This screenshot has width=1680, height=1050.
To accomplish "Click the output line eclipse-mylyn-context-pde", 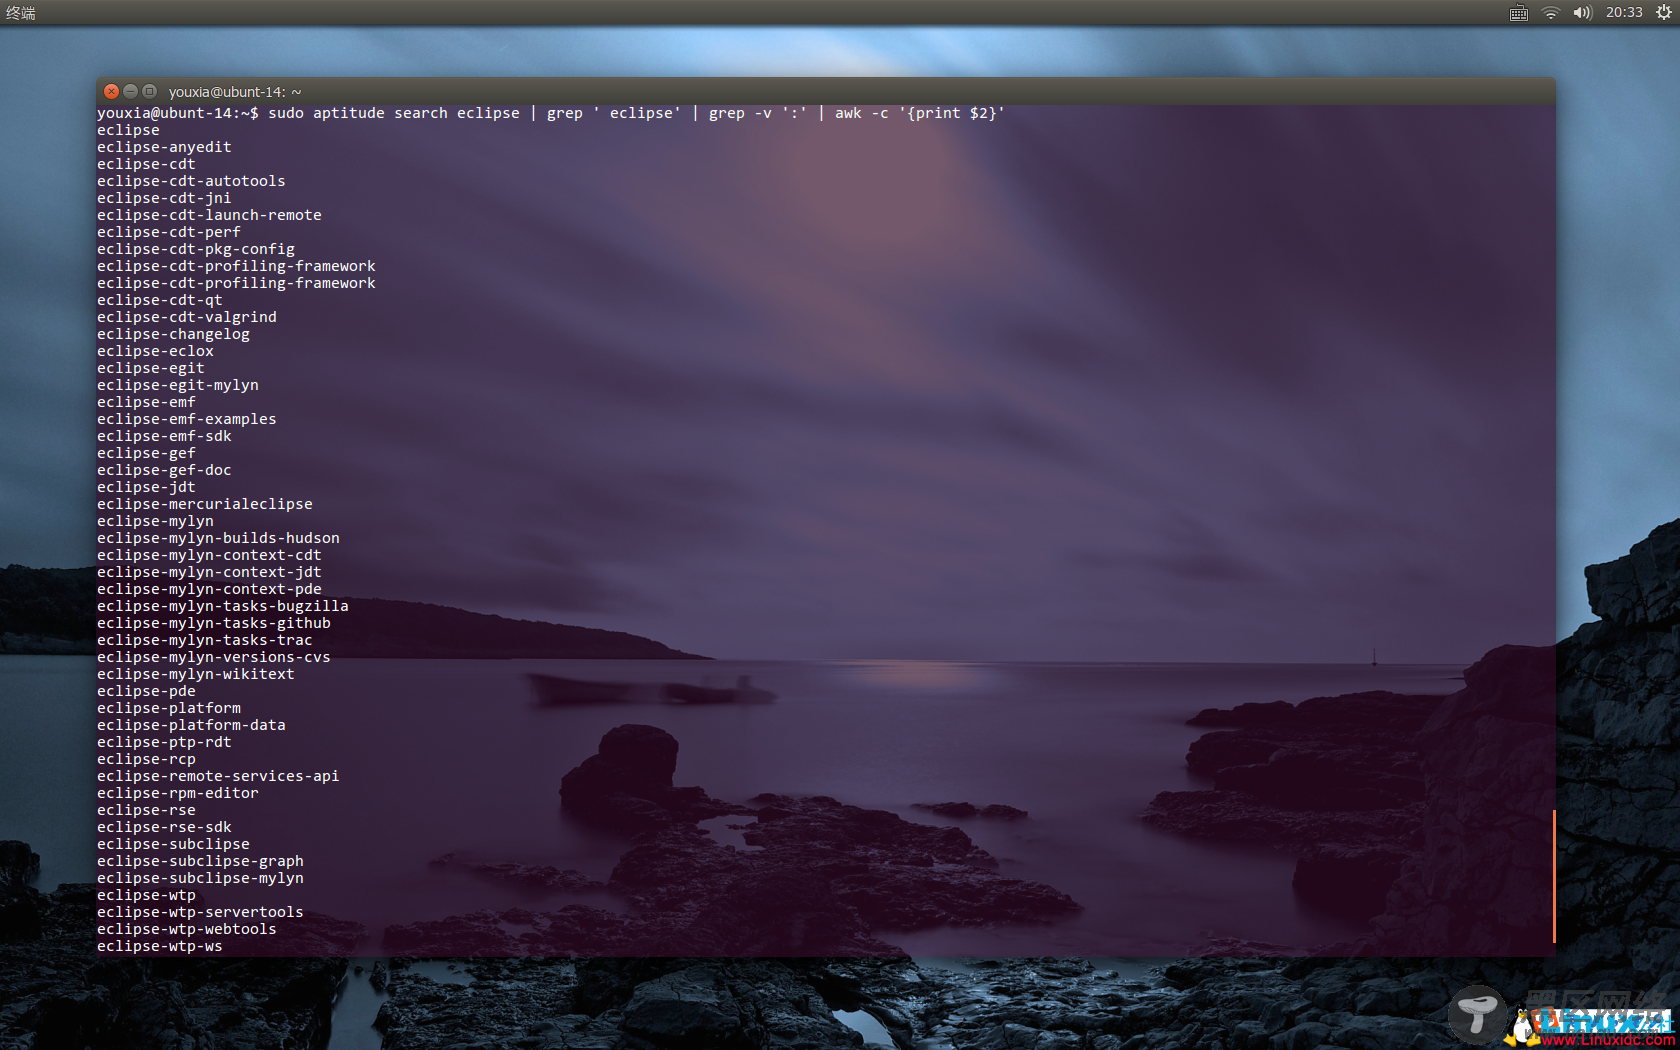I will [209, 589].
